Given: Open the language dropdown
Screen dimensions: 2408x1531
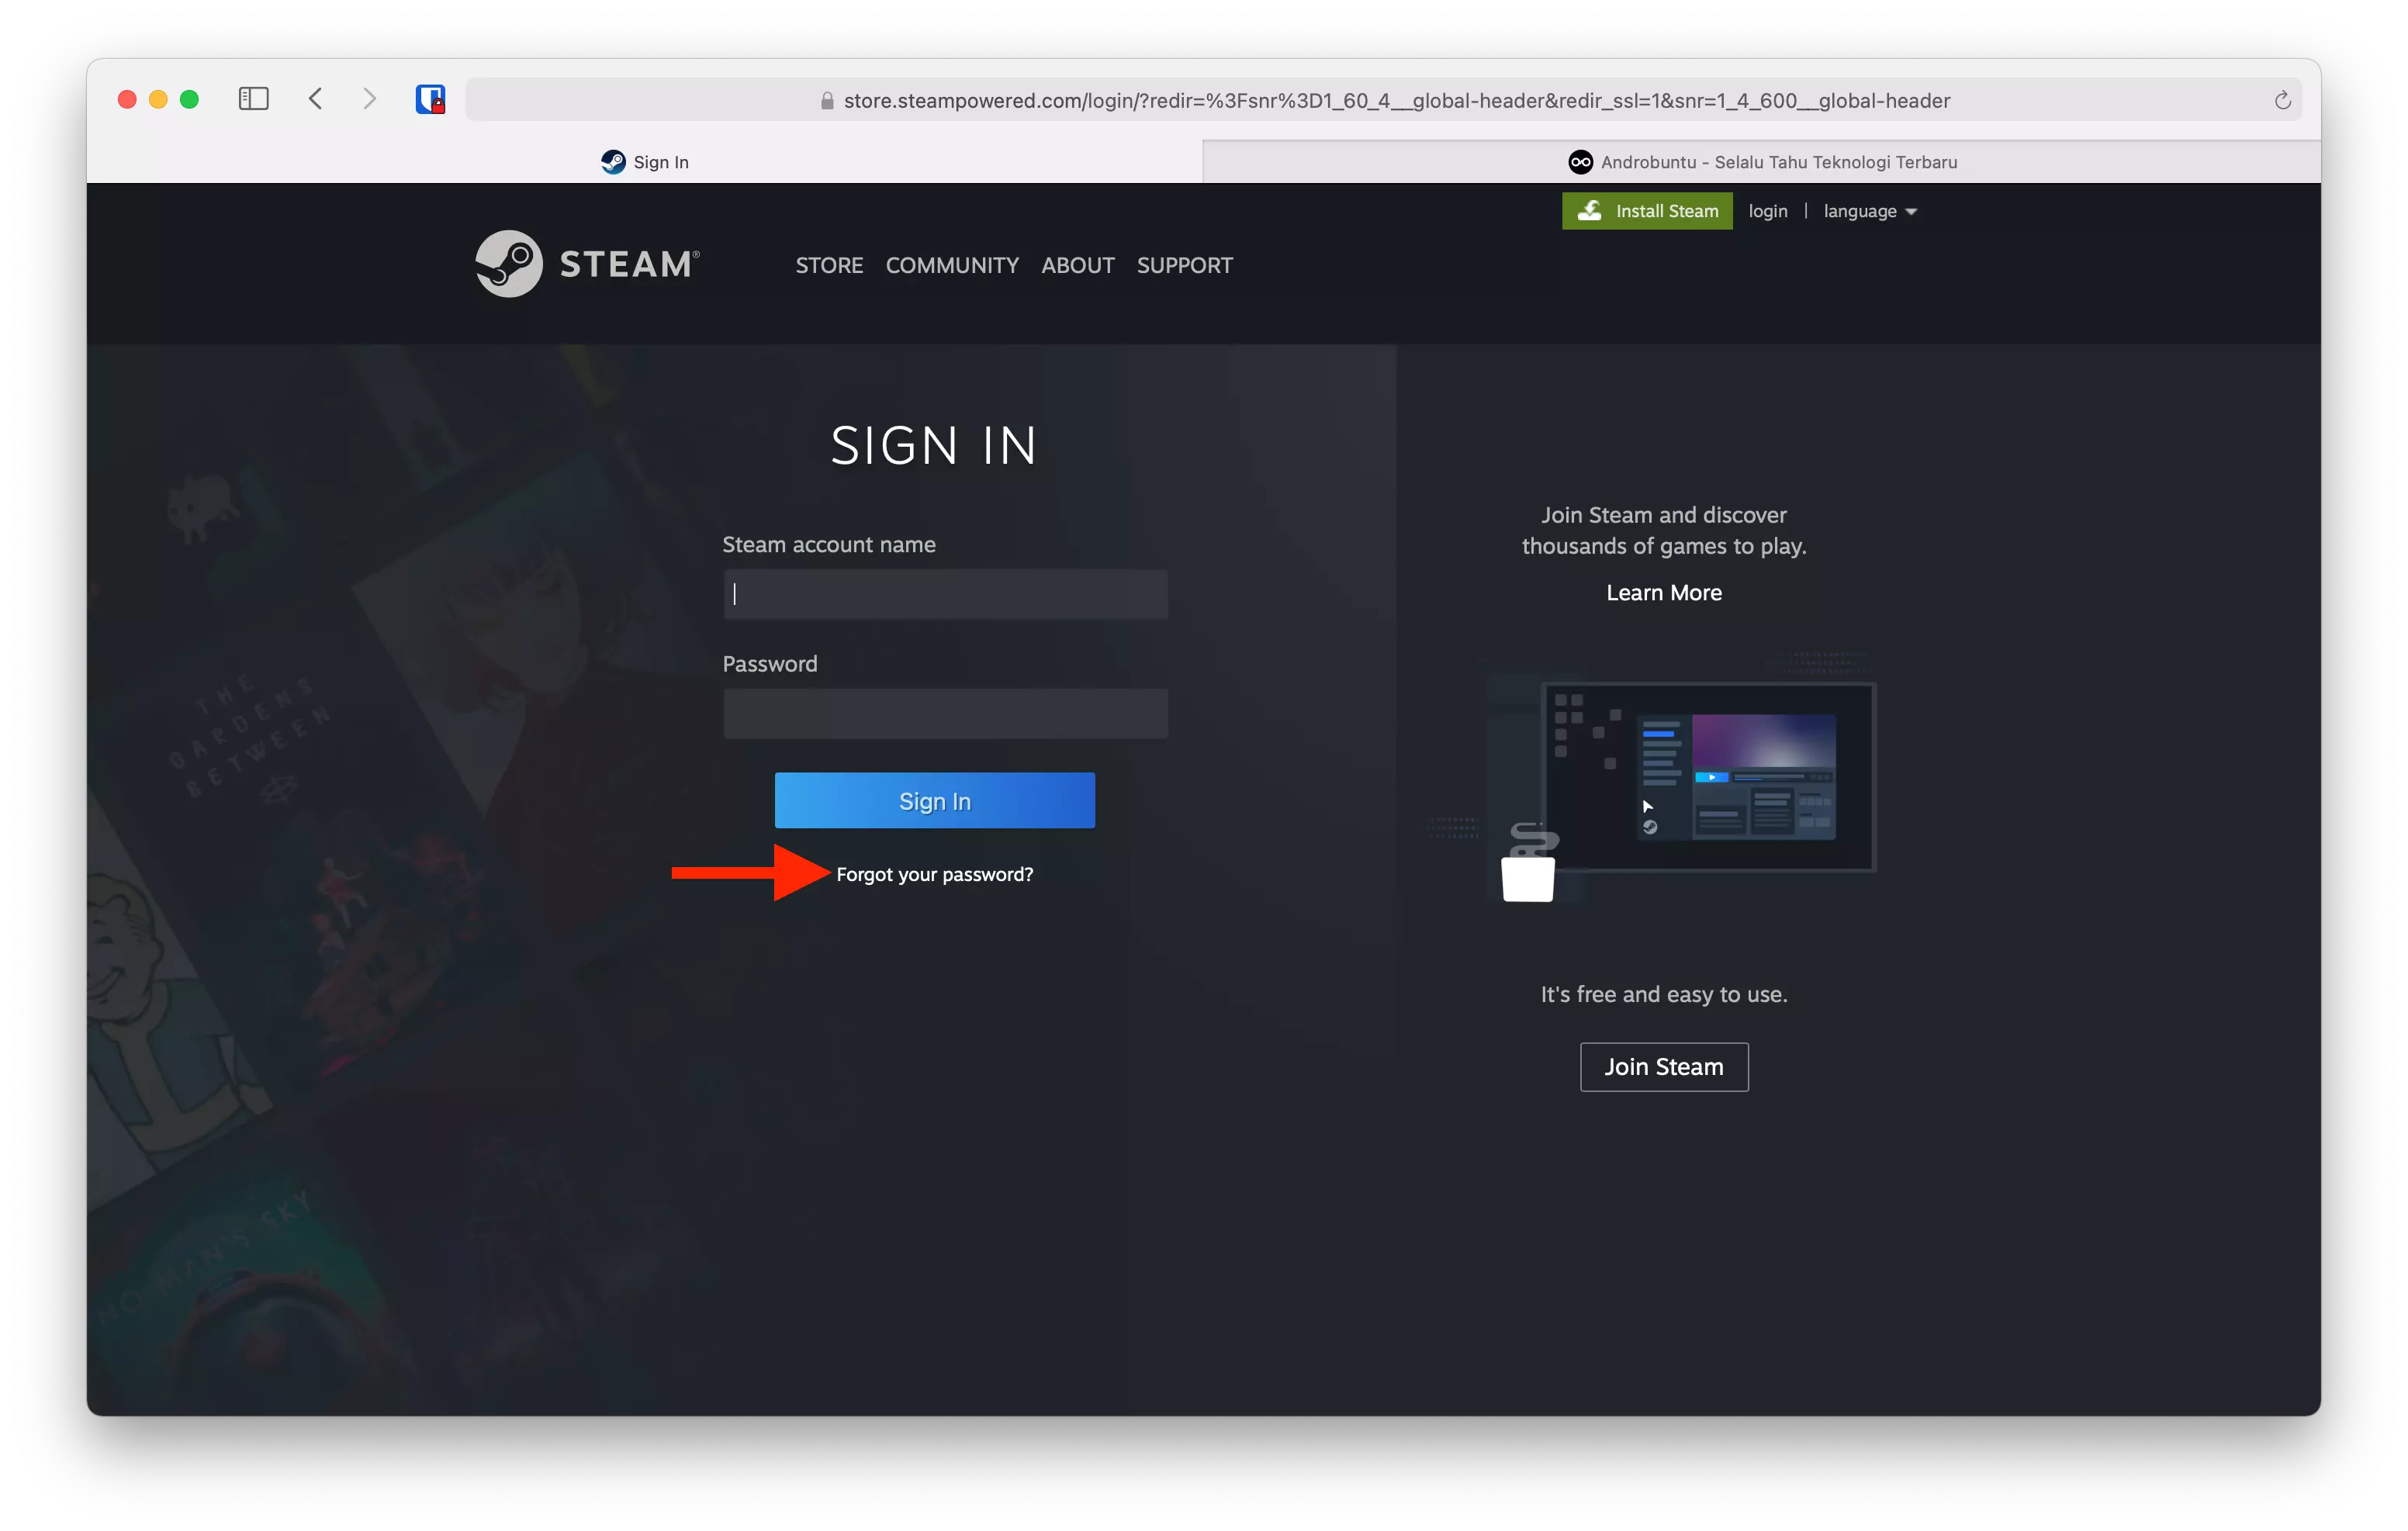Looking at the screenshot, I should [x=1869, y=211].
